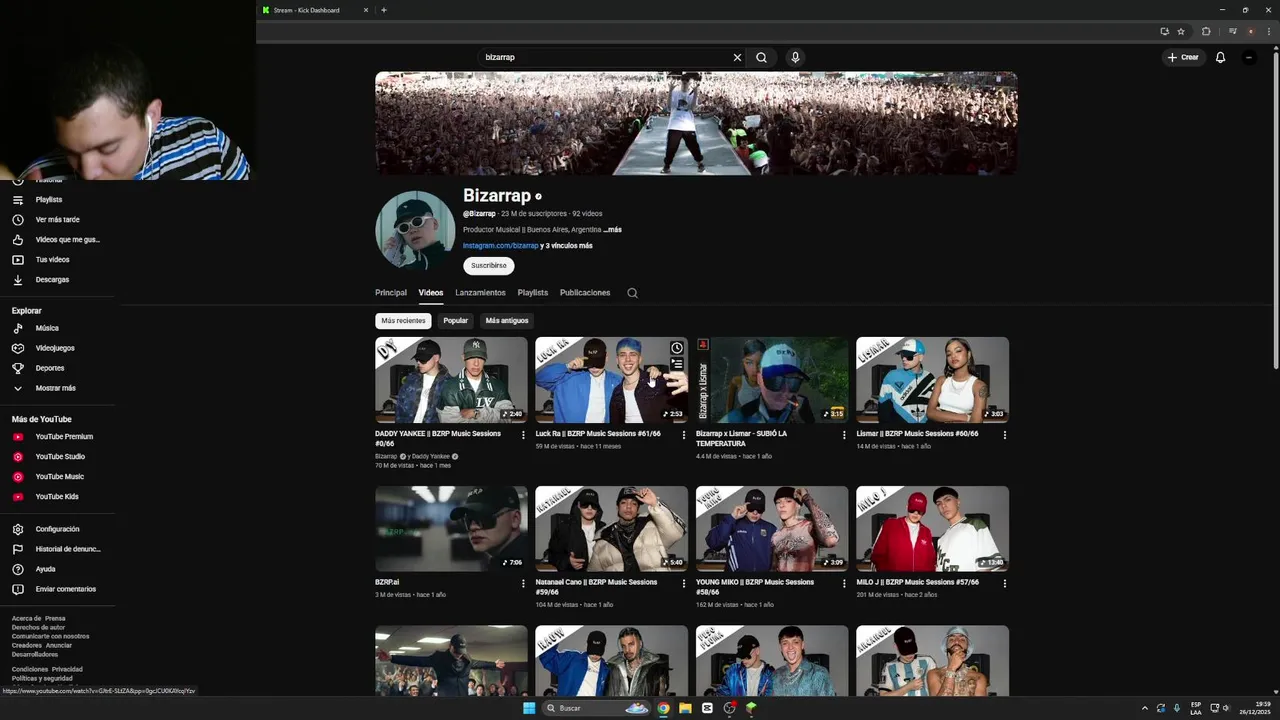Open the Daddy Yankee channel link

[x=430, y=456]
